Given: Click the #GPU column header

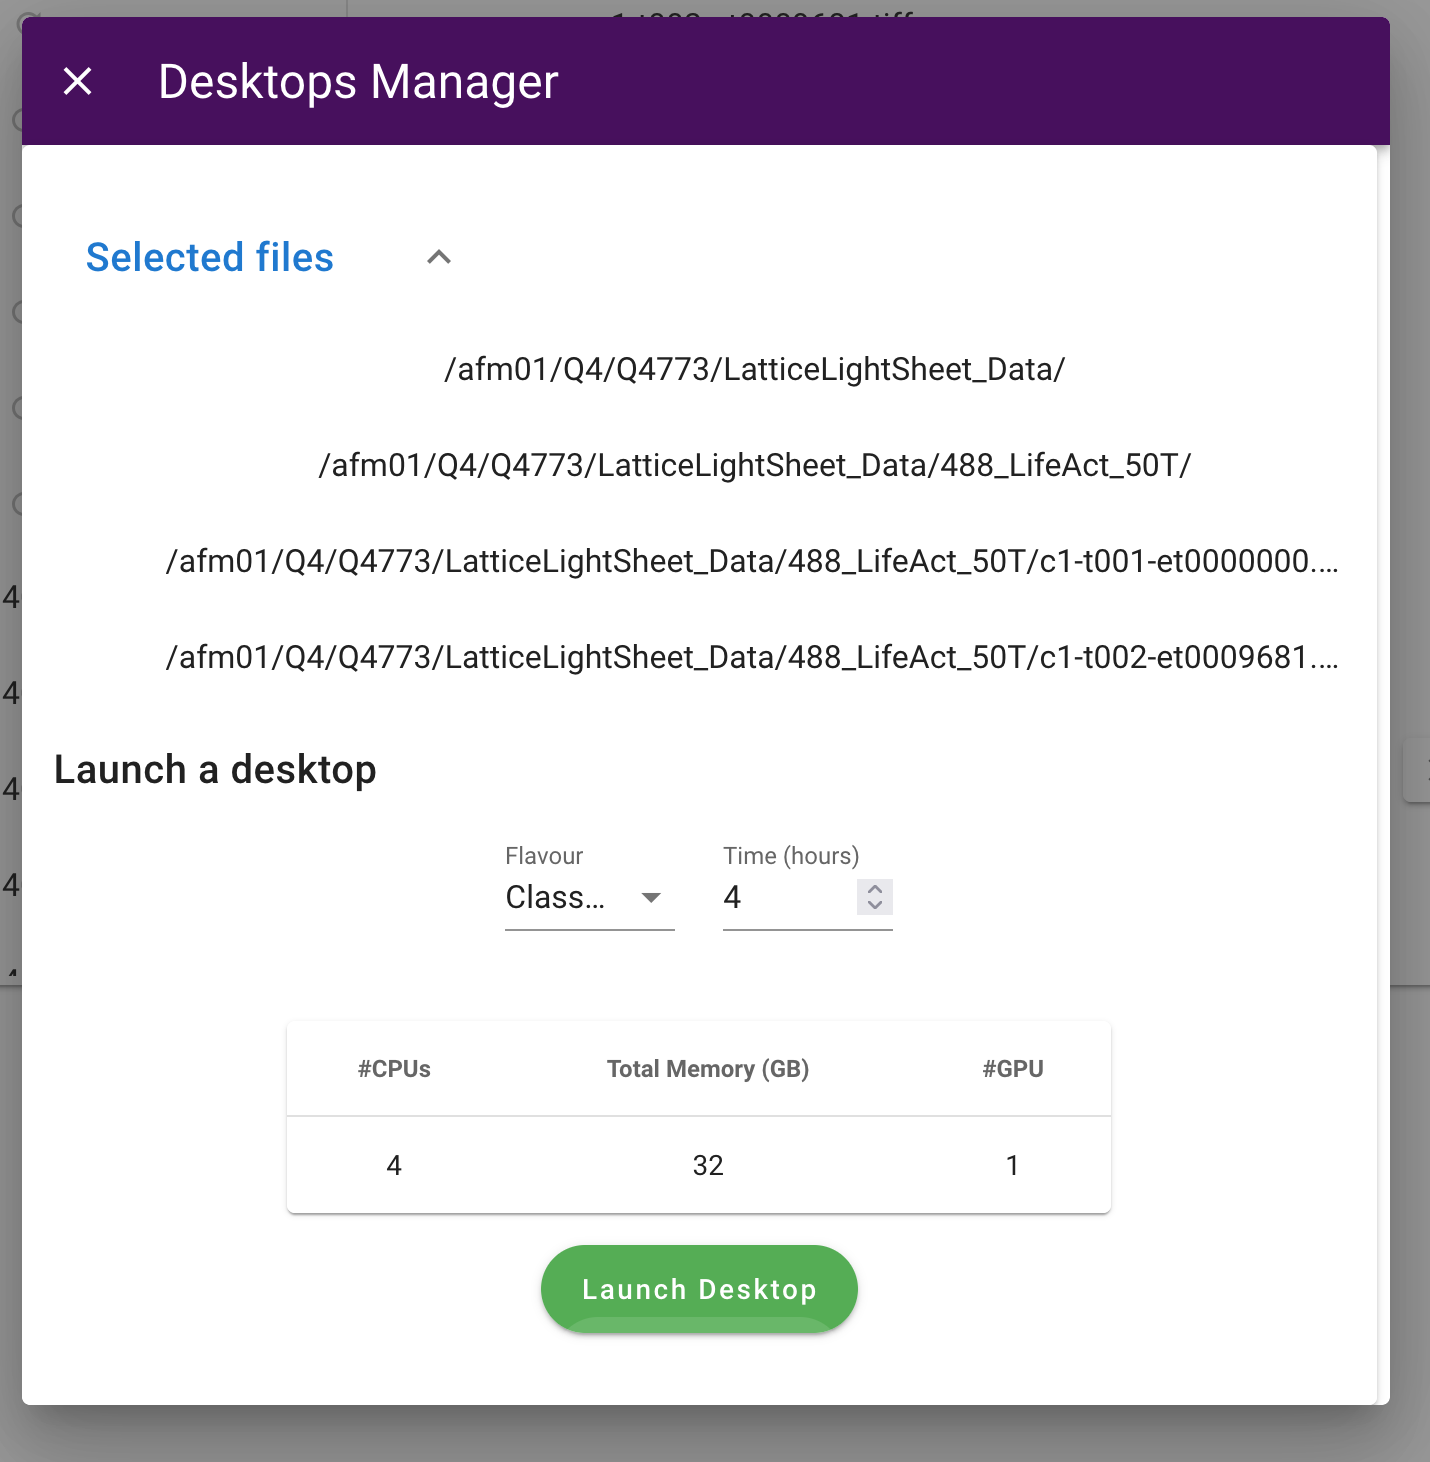Looking at the screenshot, I should [1013, 1068].
